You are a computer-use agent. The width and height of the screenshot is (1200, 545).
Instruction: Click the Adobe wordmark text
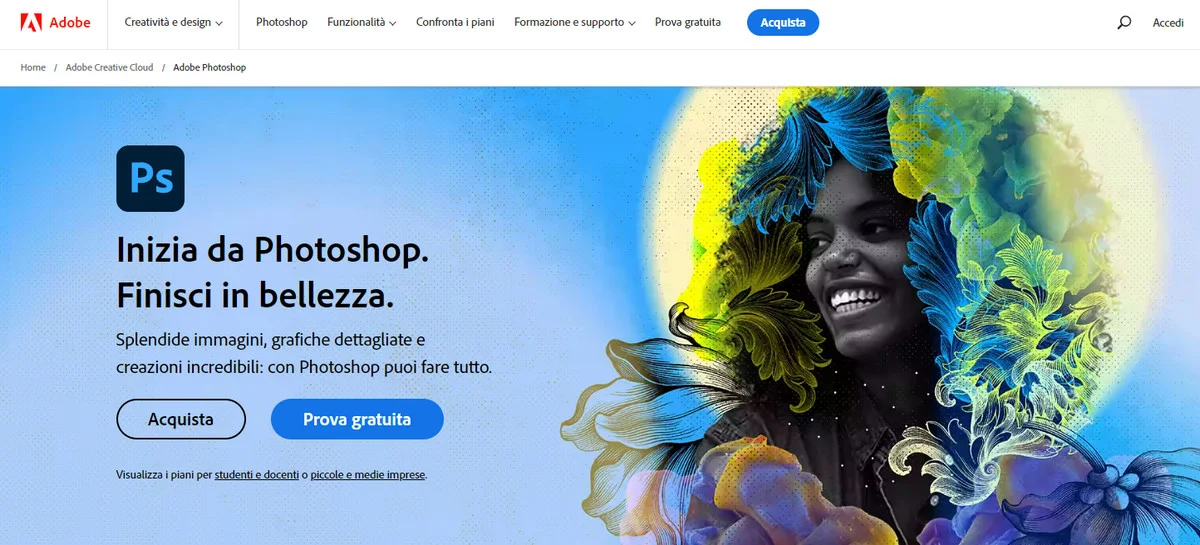coord(70,22)
